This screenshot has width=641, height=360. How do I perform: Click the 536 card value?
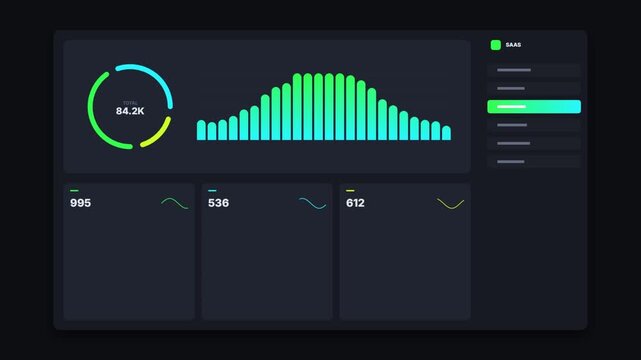pyautogui.click(x=219, y=203)
